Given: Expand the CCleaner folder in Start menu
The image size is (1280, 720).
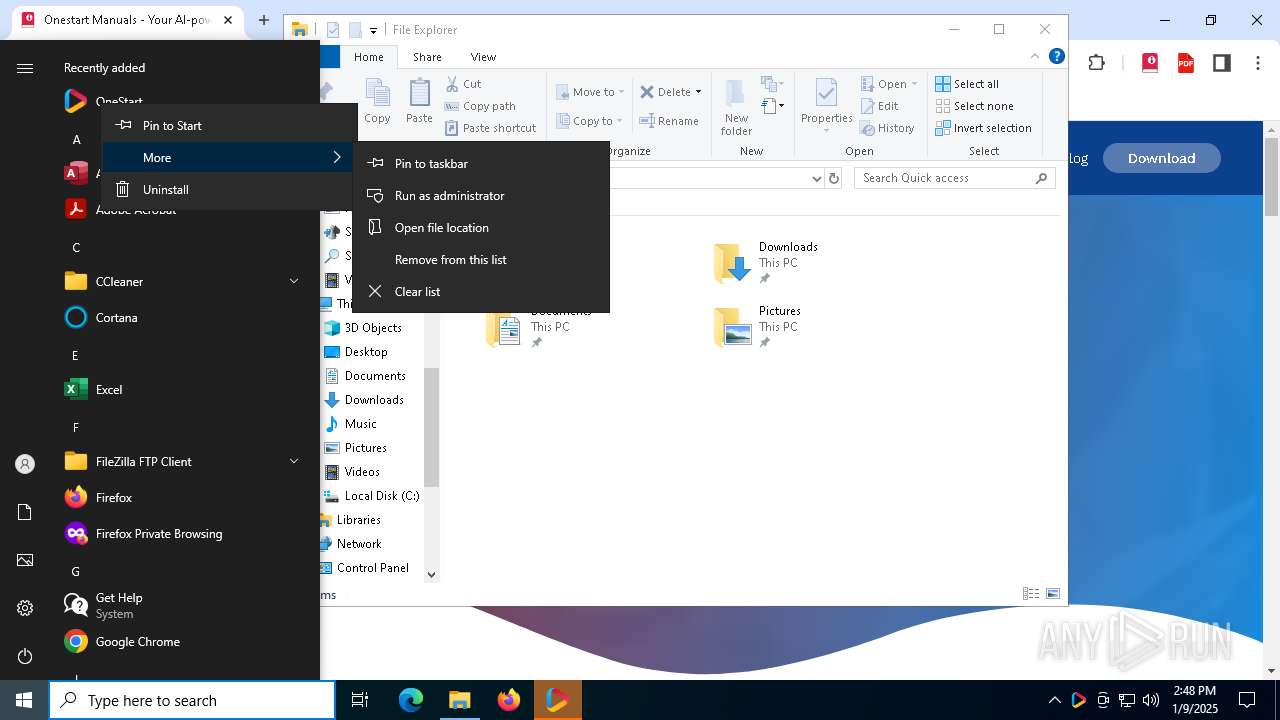Looking at the screenshot, I should pos(294,282).
